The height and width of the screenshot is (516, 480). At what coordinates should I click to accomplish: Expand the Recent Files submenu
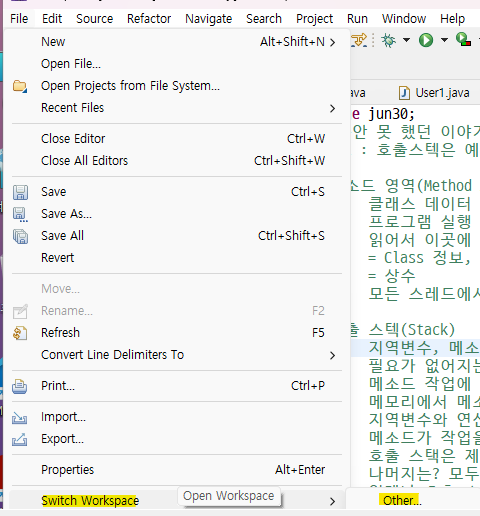(177, 108)
